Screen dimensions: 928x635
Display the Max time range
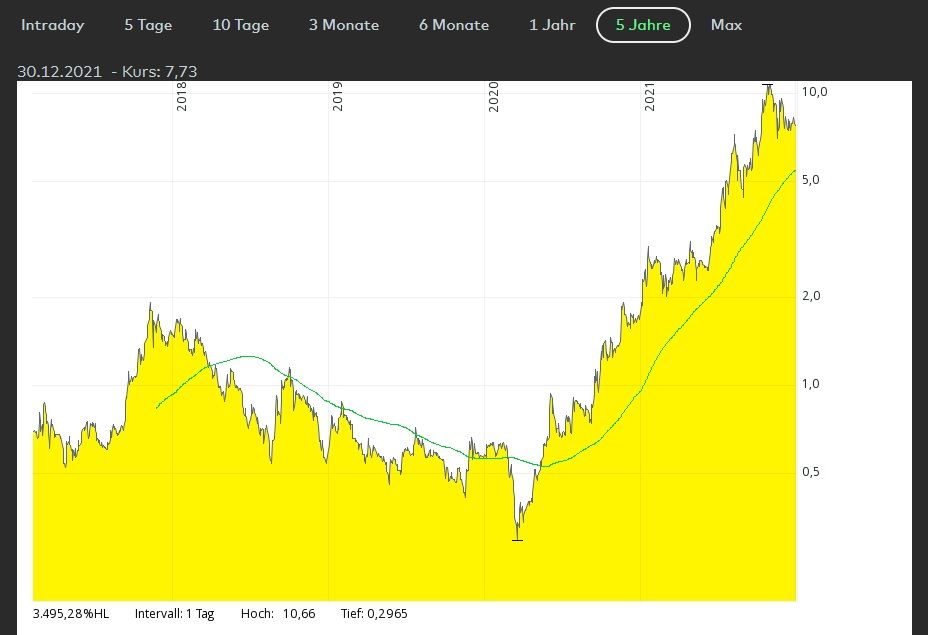(x=726, y=25)
